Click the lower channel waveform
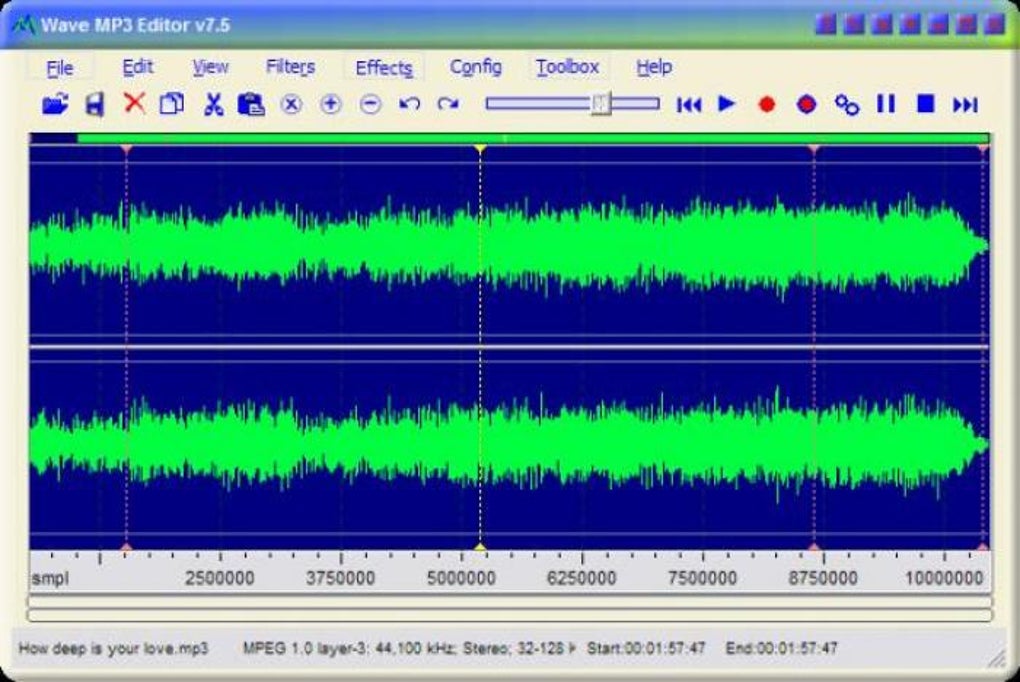This screenshot has height=682, width=1020. (x=509, y=444)
